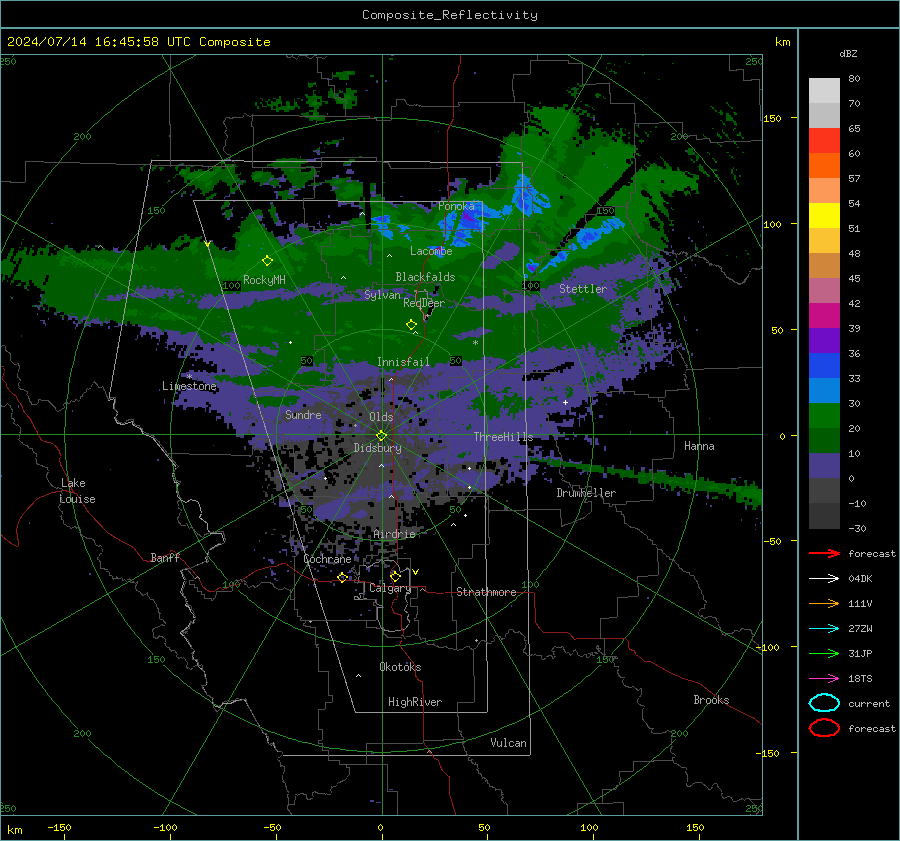
Task: Click yellow diamond marker below Cochrane
Action: (342, 578)
